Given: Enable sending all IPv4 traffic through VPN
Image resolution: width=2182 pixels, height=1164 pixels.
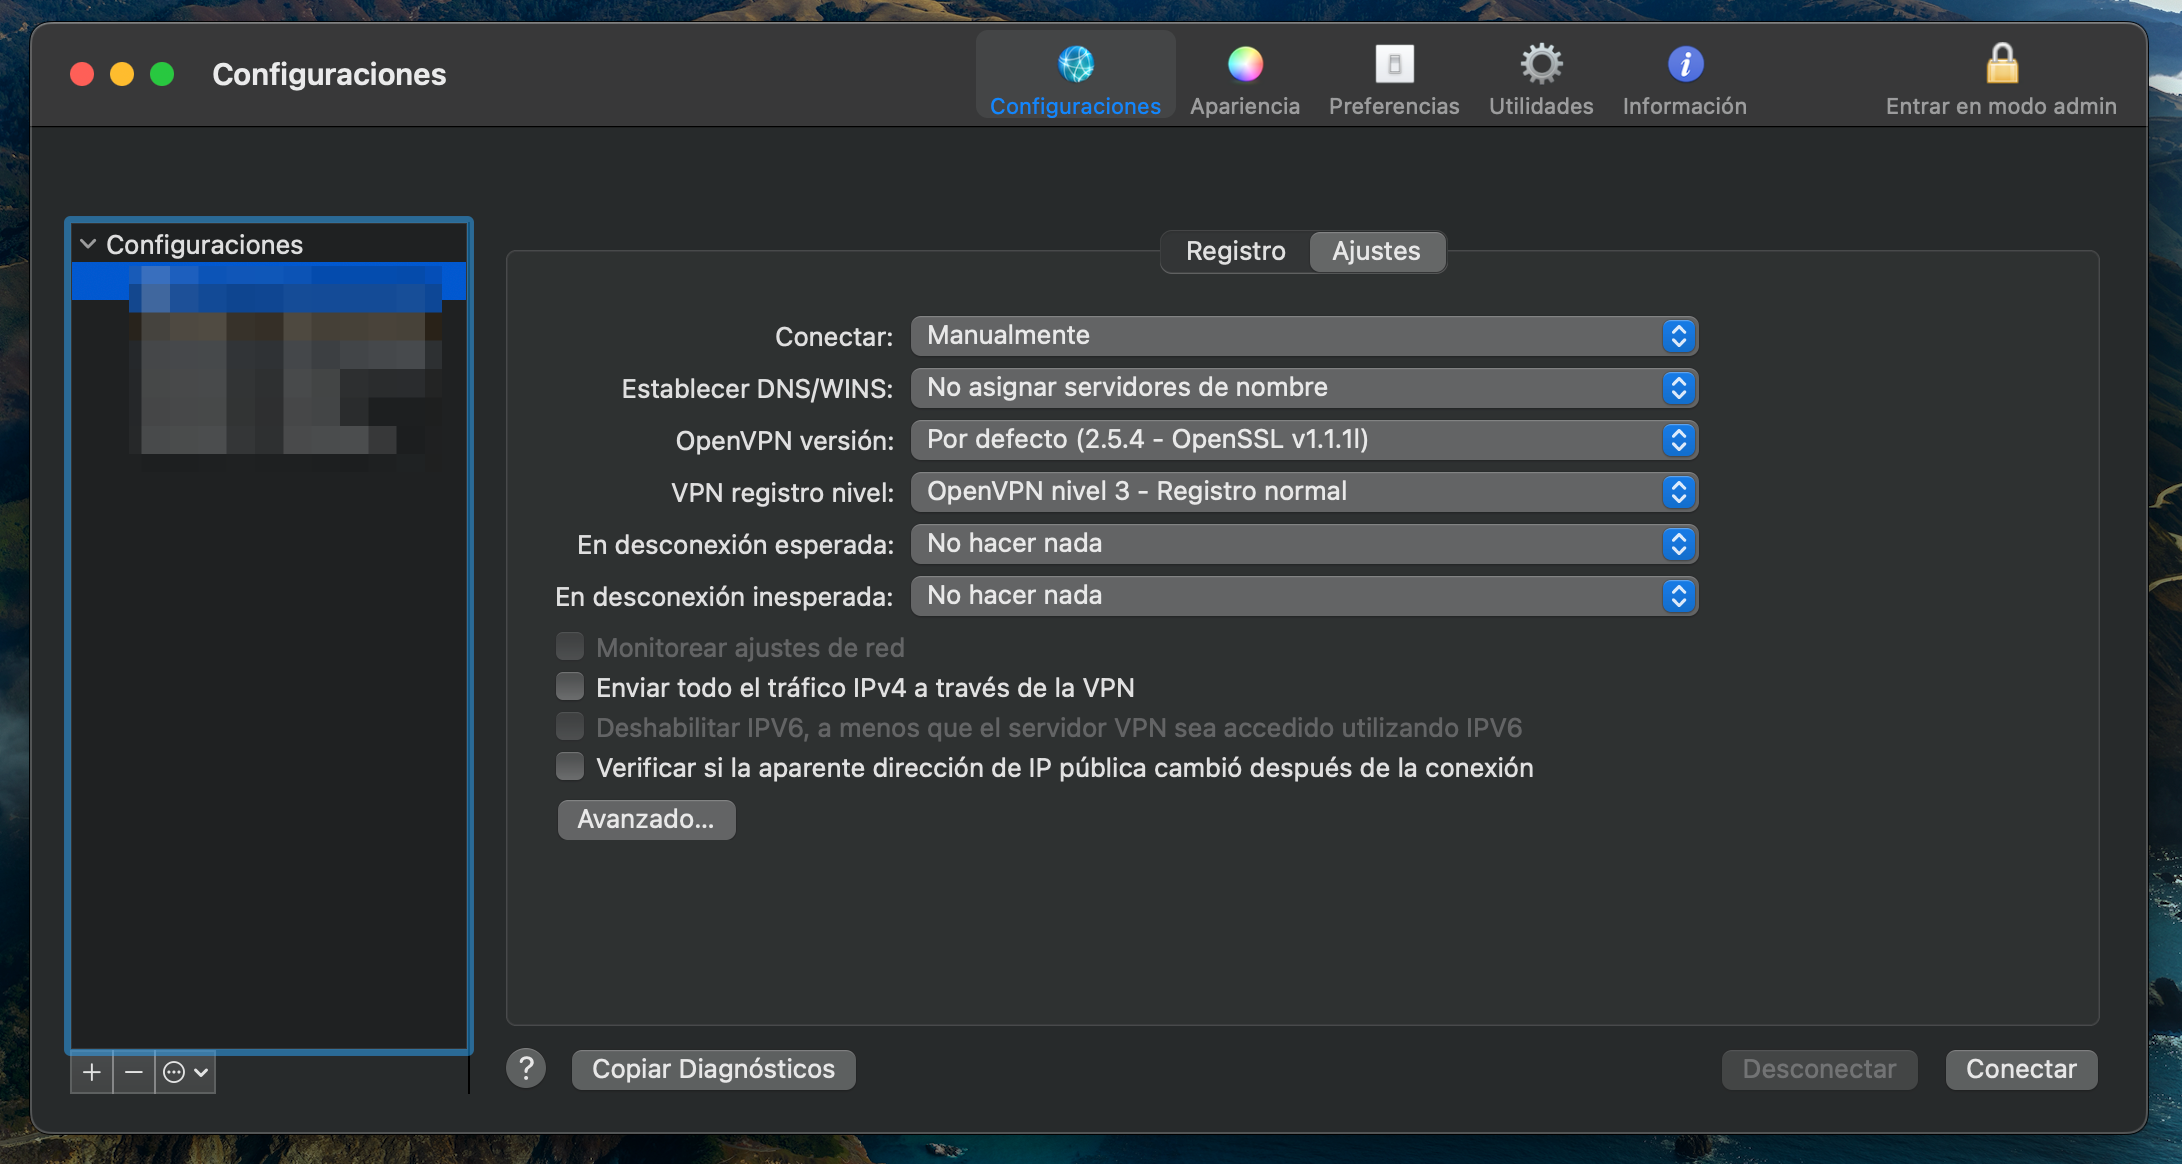Looking at the screenshot, I should point(570,687).
